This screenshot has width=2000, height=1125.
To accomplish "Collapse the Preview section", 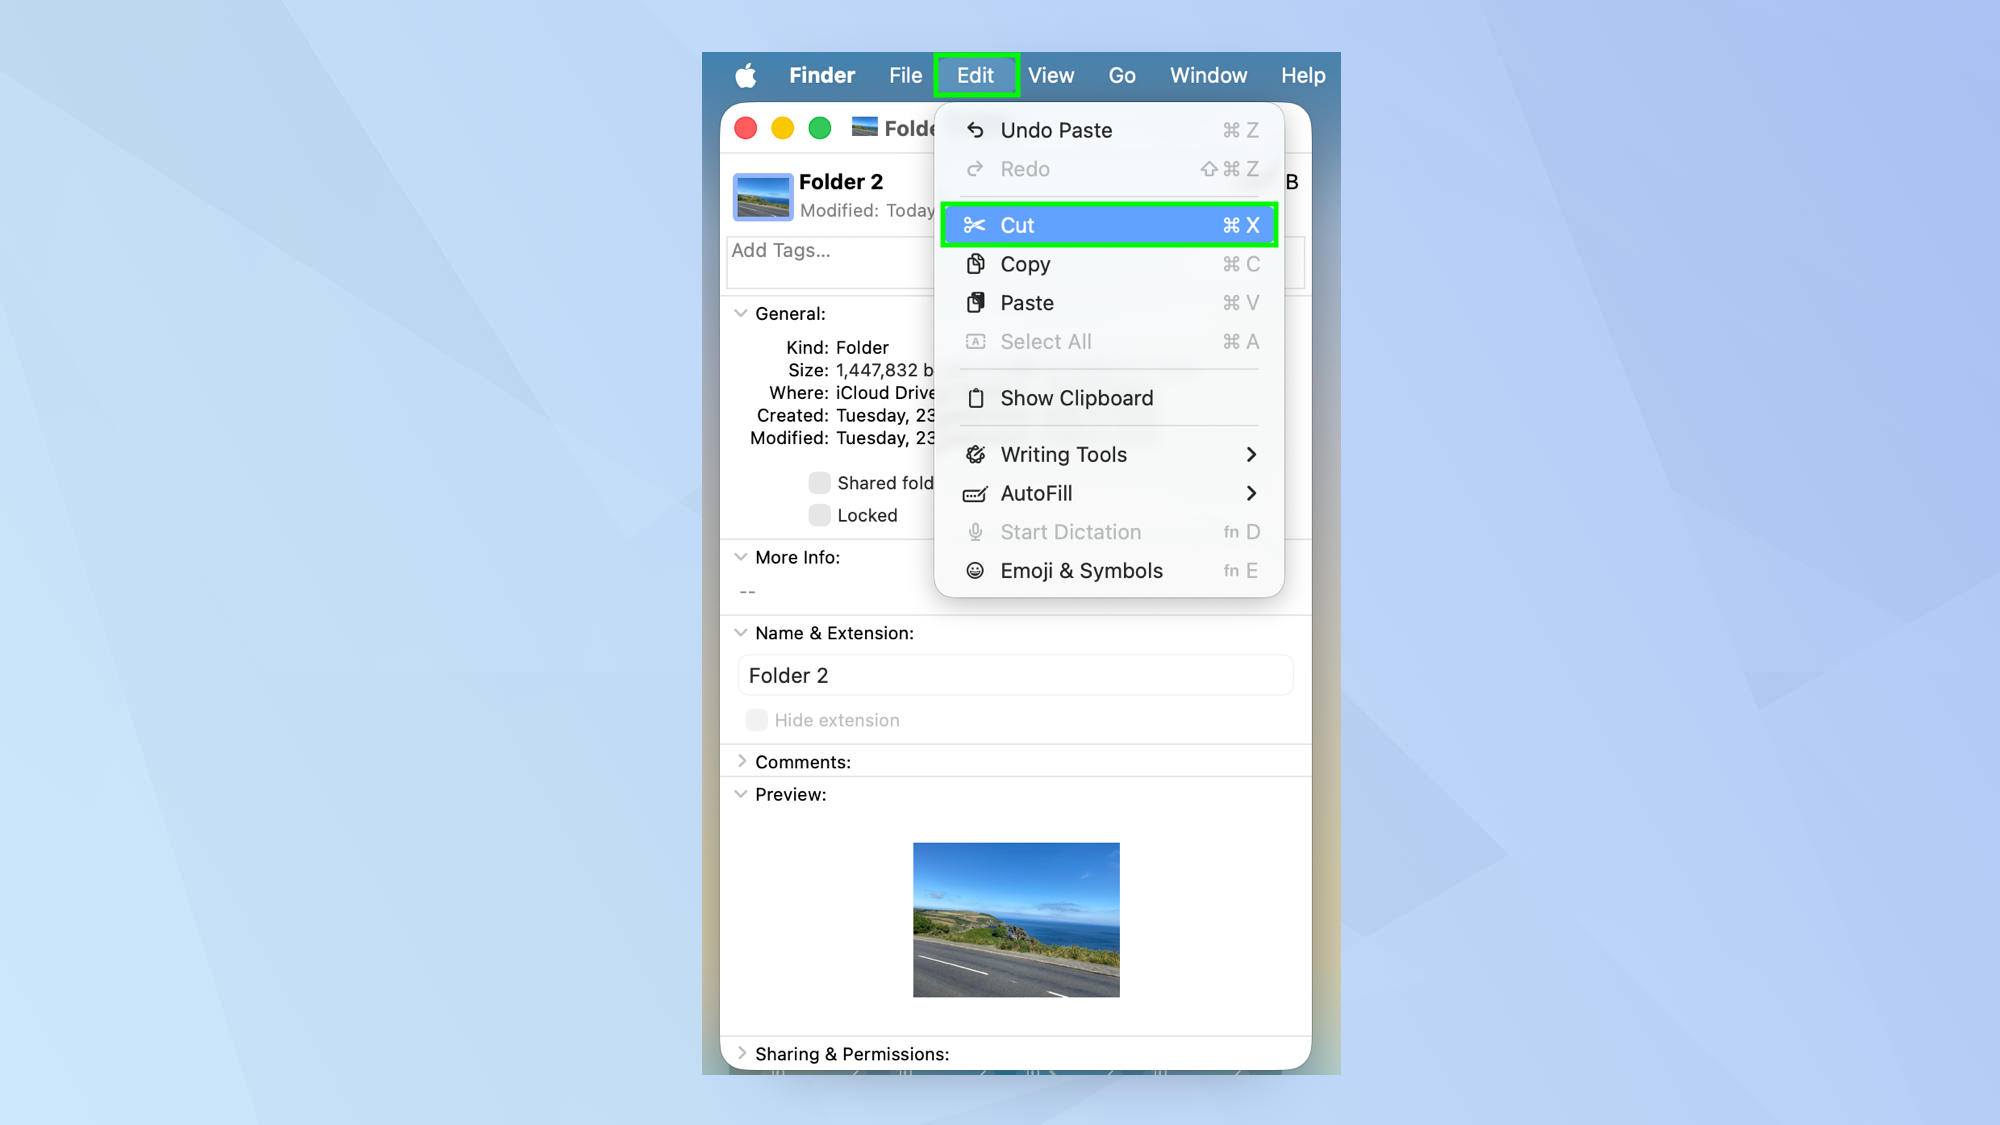I will 741,794.
